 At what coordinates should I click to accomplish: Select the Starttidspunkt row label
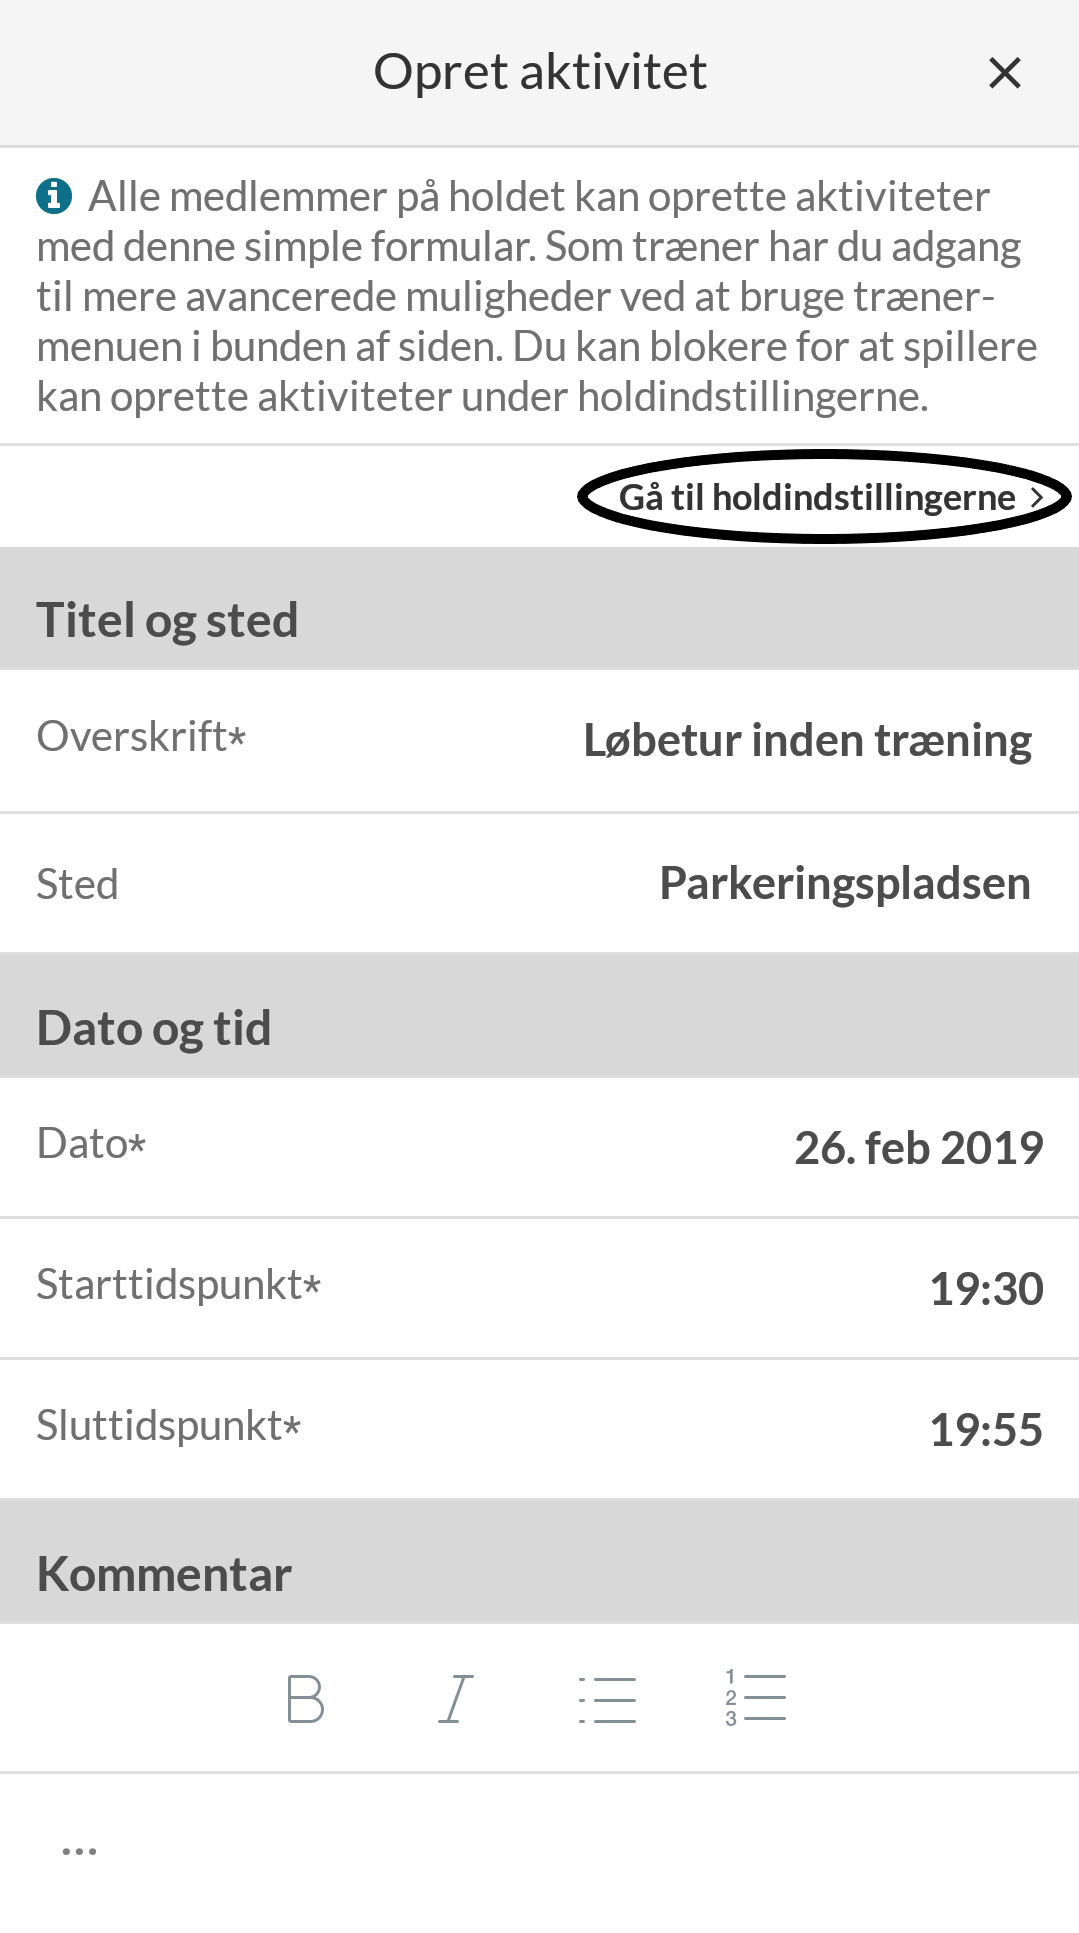click(x=179, y=1285)
